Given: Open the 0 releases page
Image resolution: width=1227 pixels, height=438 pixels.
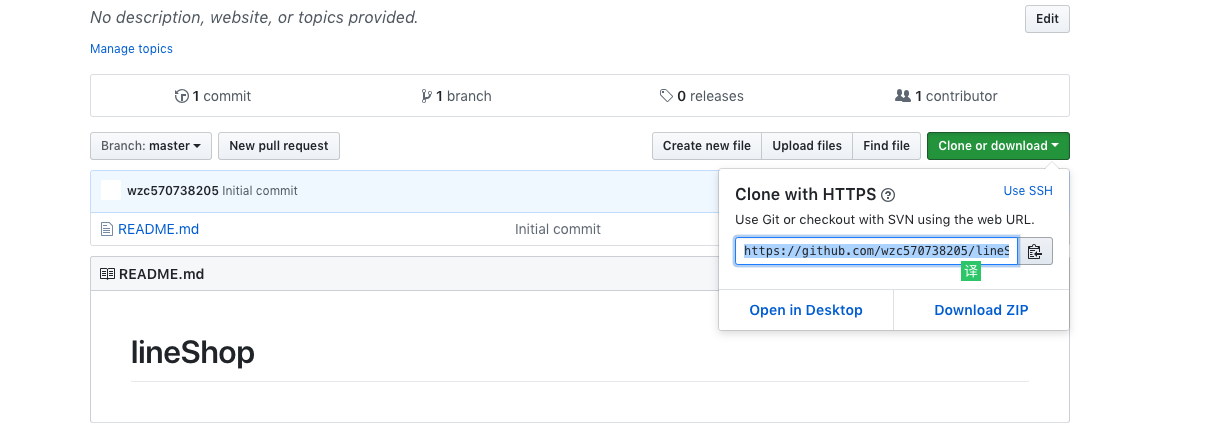Looking at the screenshot, I should click(x=702, y=96).
